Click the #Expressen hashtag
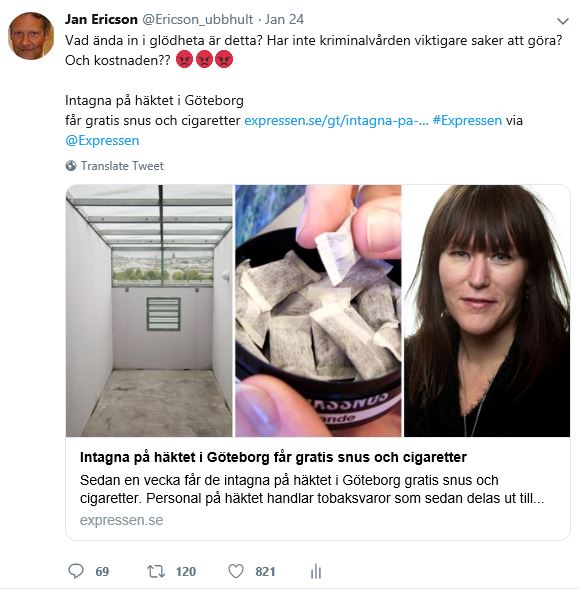Viewport: 579px width, 589px height. point(467,121)
